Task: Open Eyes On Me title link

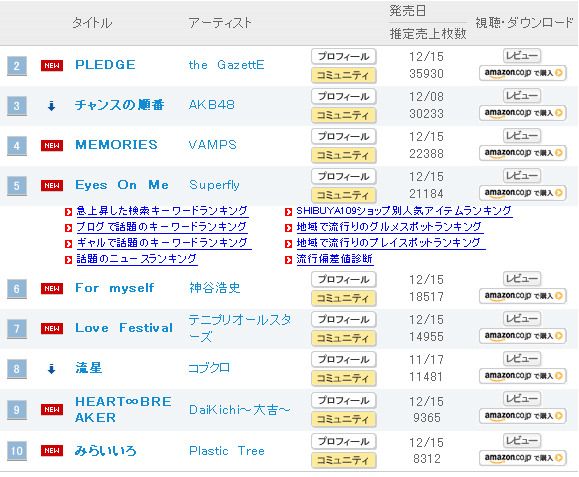Action: pos(122,185)
